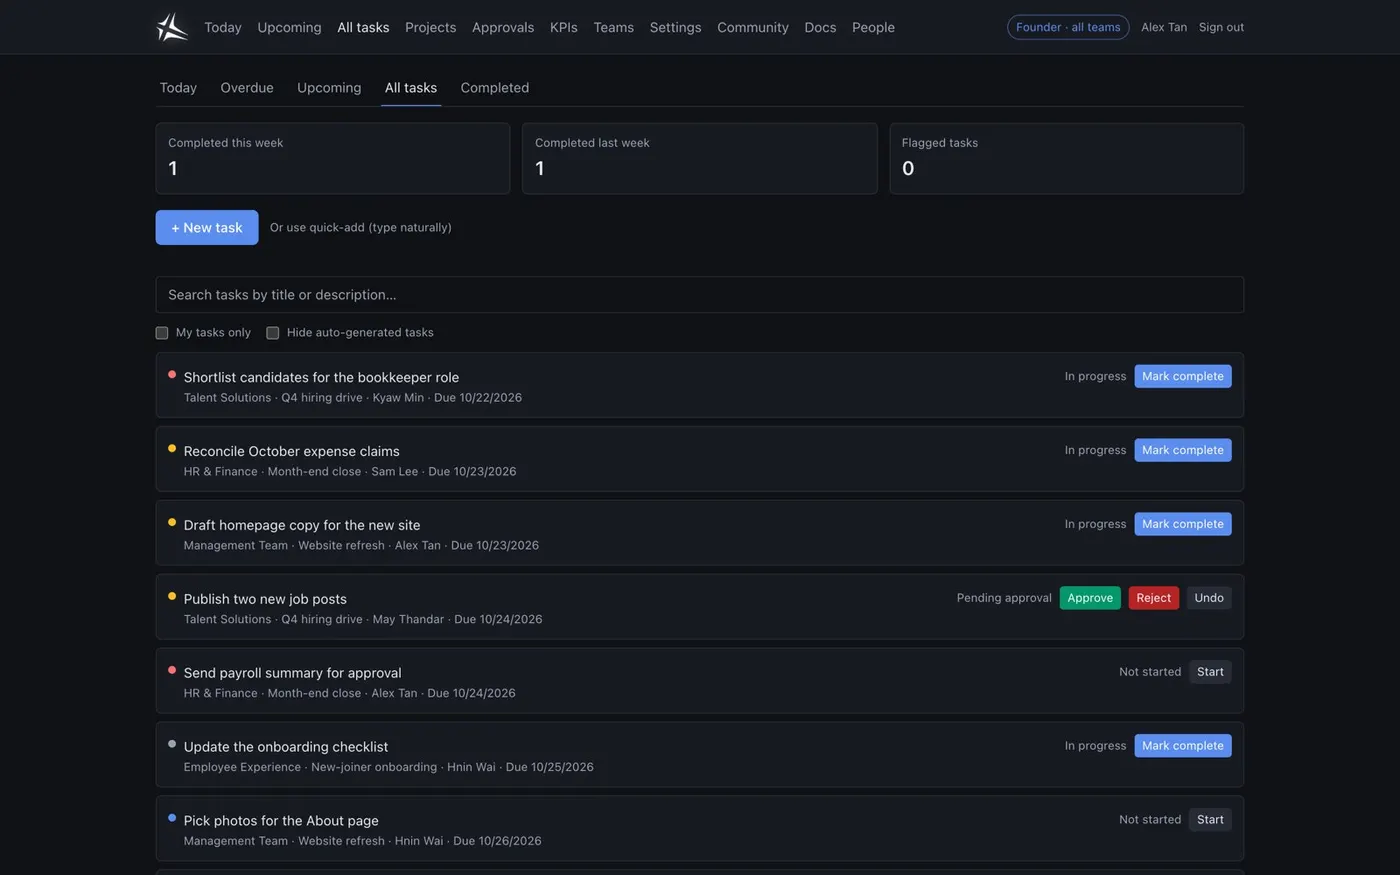The image size is (1400, 875).
Task: Switch to the Overdue sub-tab
Action: 247,88
